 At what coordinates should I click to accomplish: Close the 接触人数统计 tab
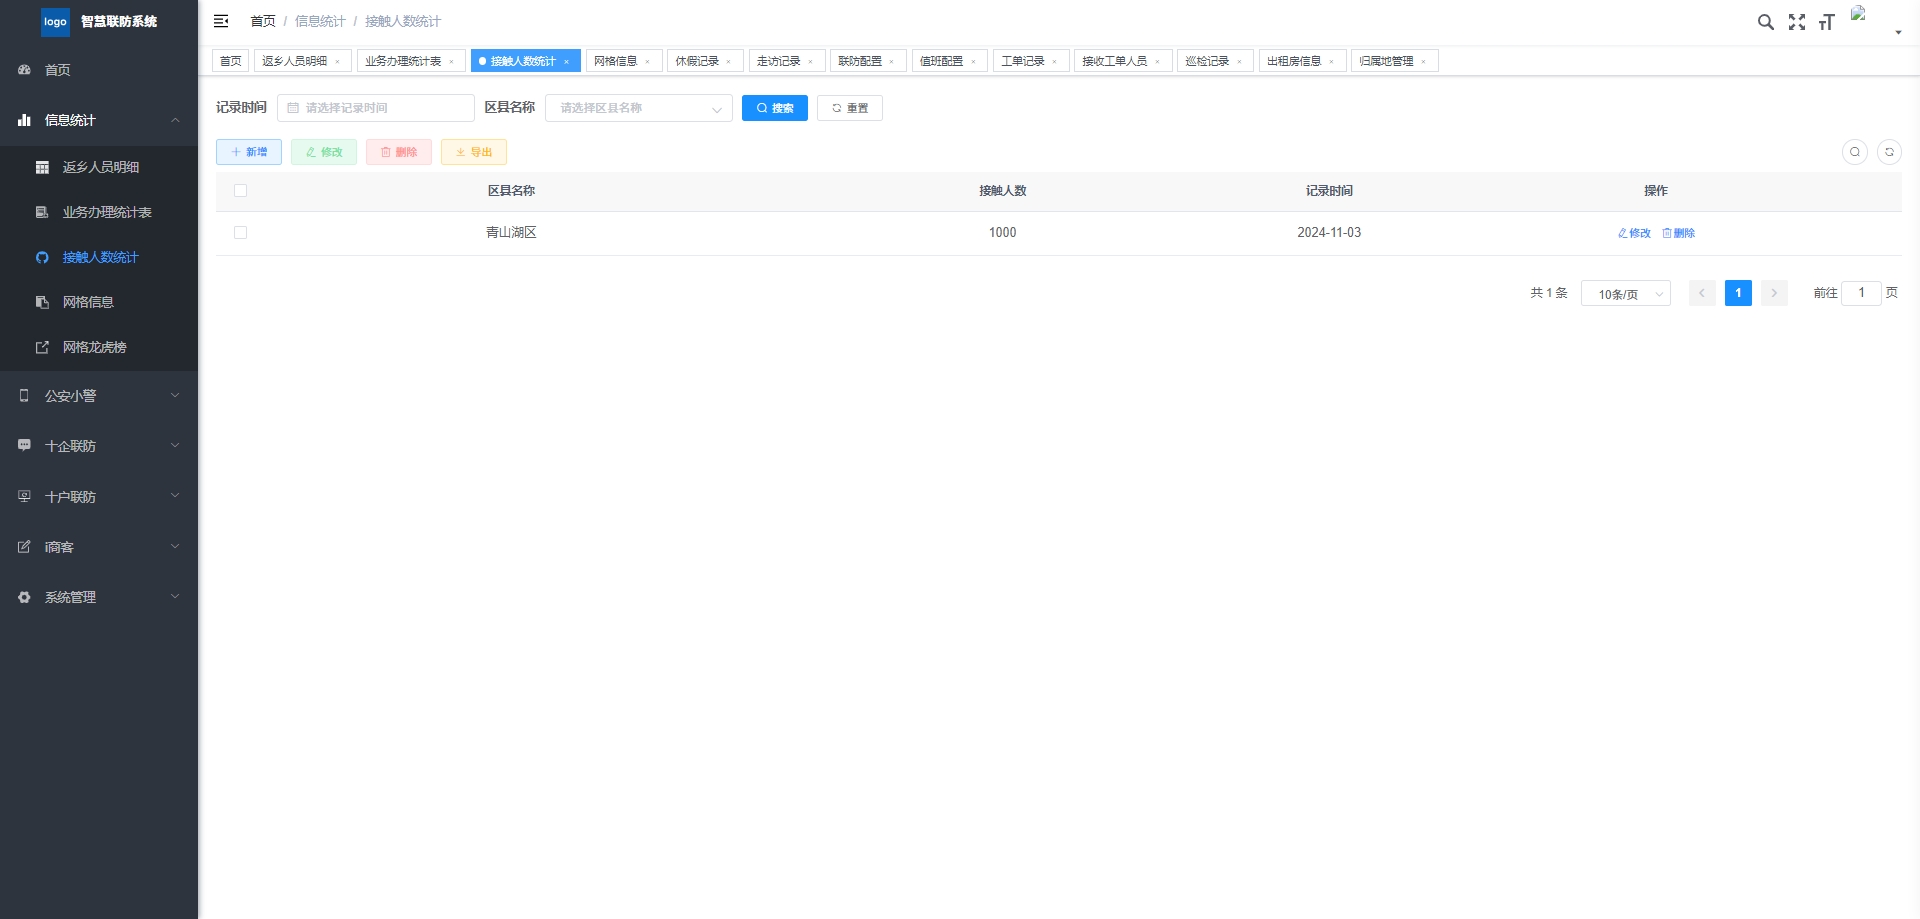(566, 62)
